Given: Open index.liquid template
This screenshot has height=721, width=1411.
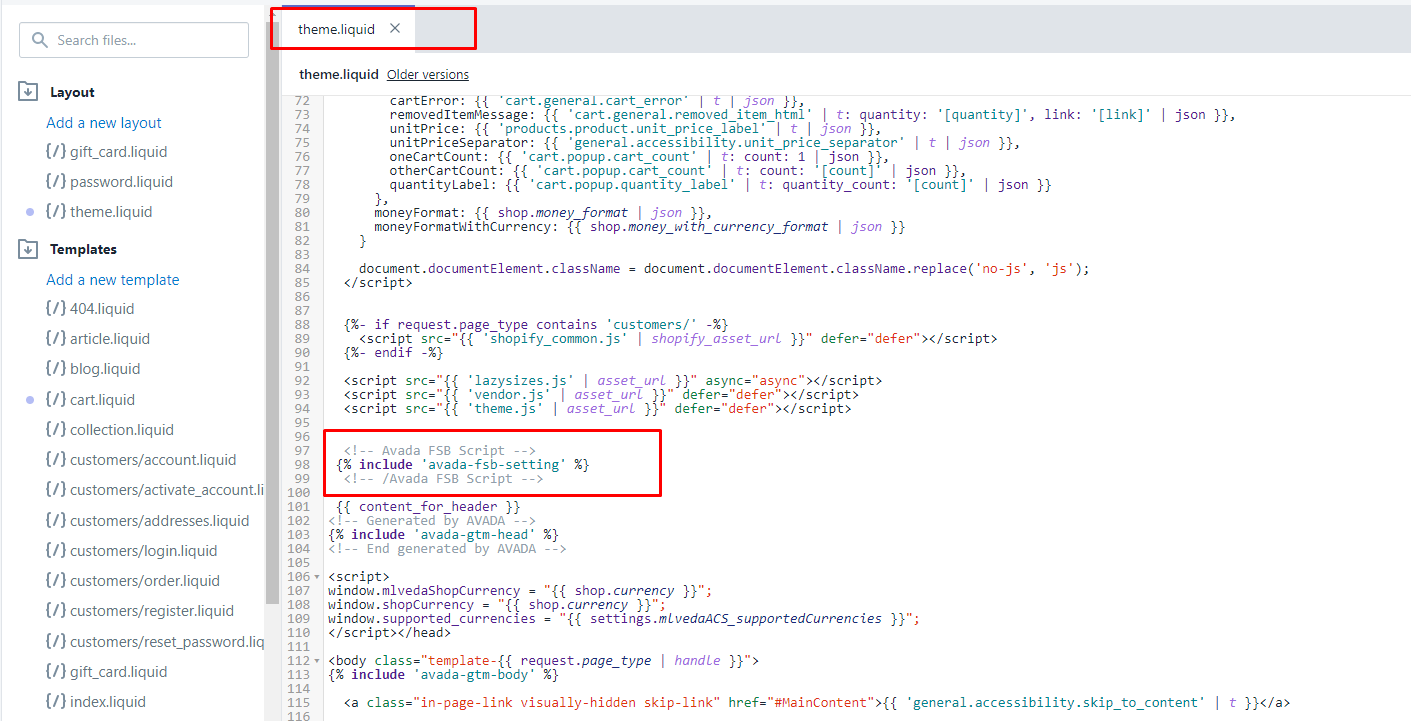Looking at the screenshot, I should (x=108, y=702).
